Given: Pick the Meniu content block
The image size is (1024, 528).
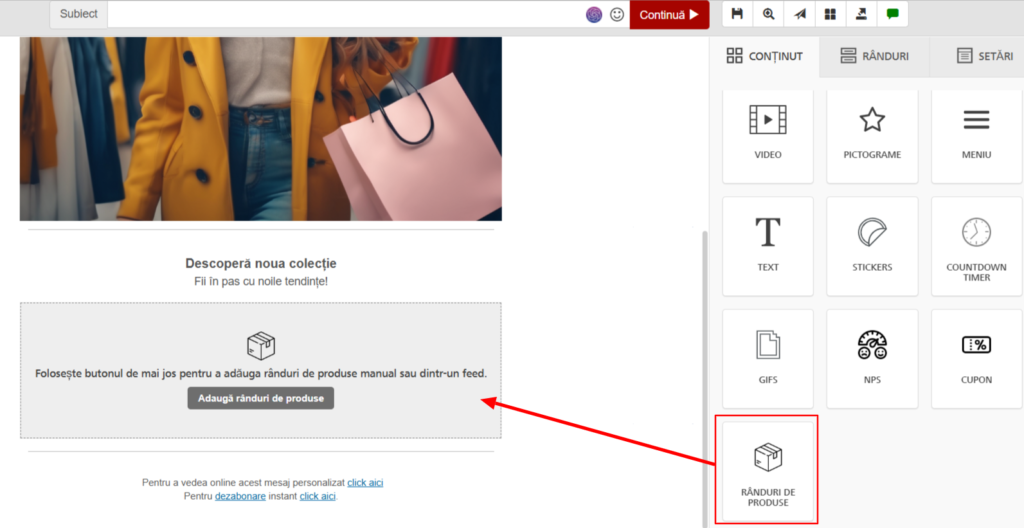Looking at the screenshot, I should pos(976,135).
